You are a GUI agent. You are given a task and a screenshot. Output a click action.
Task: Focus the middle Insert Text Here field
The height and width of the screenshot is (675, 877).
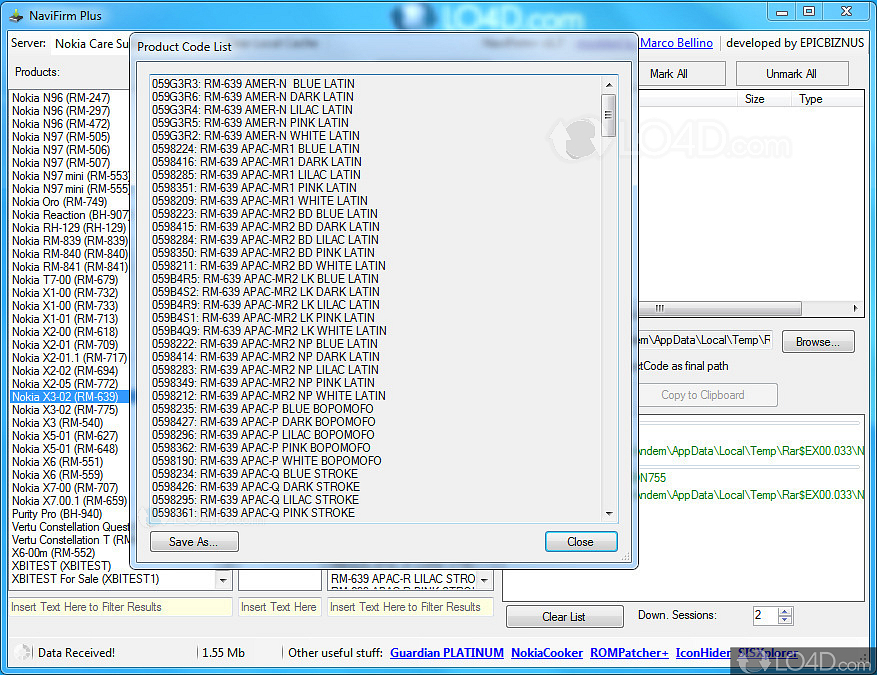pos(279,607)
